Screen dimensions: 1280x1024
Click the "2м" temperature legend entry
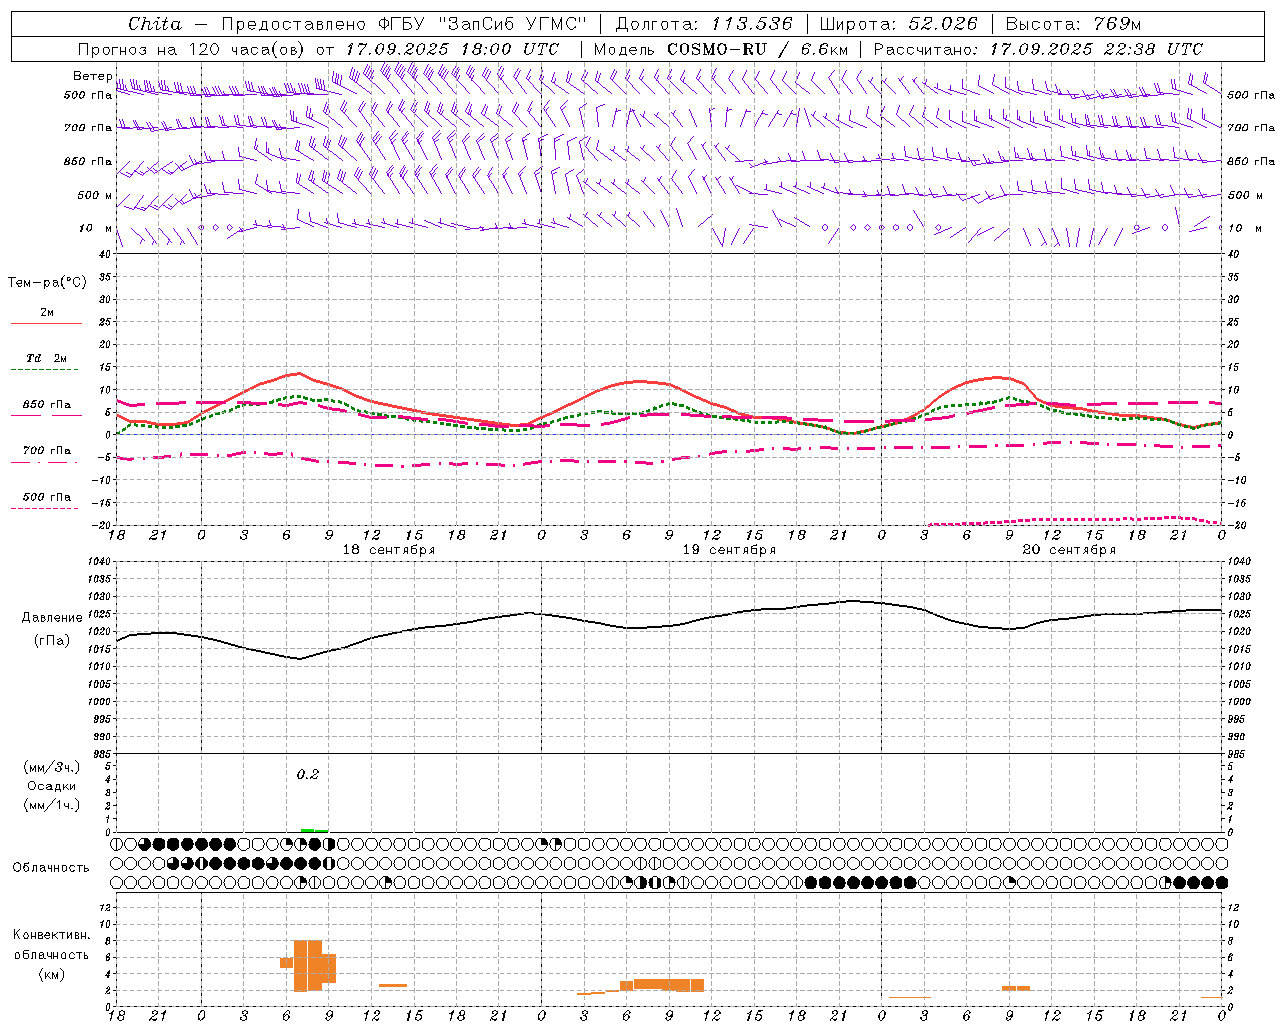click(47, 313)
